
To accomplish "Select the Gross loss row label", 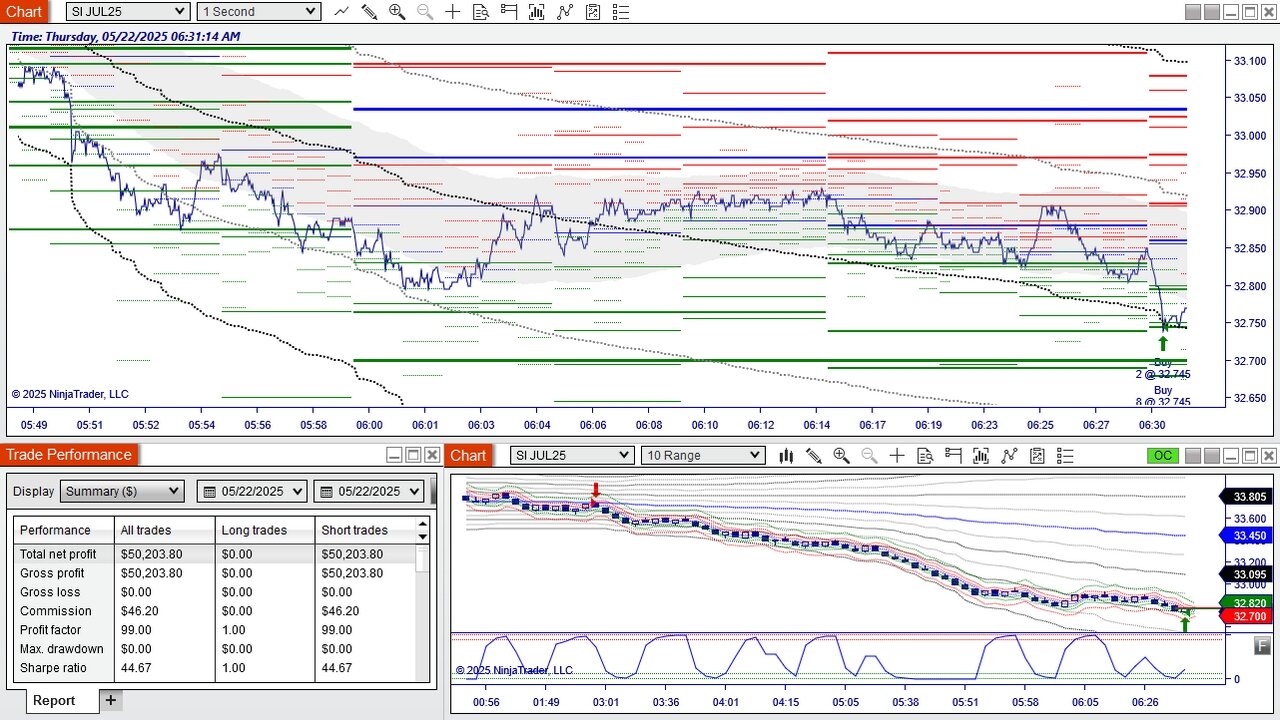I will 50,592.
